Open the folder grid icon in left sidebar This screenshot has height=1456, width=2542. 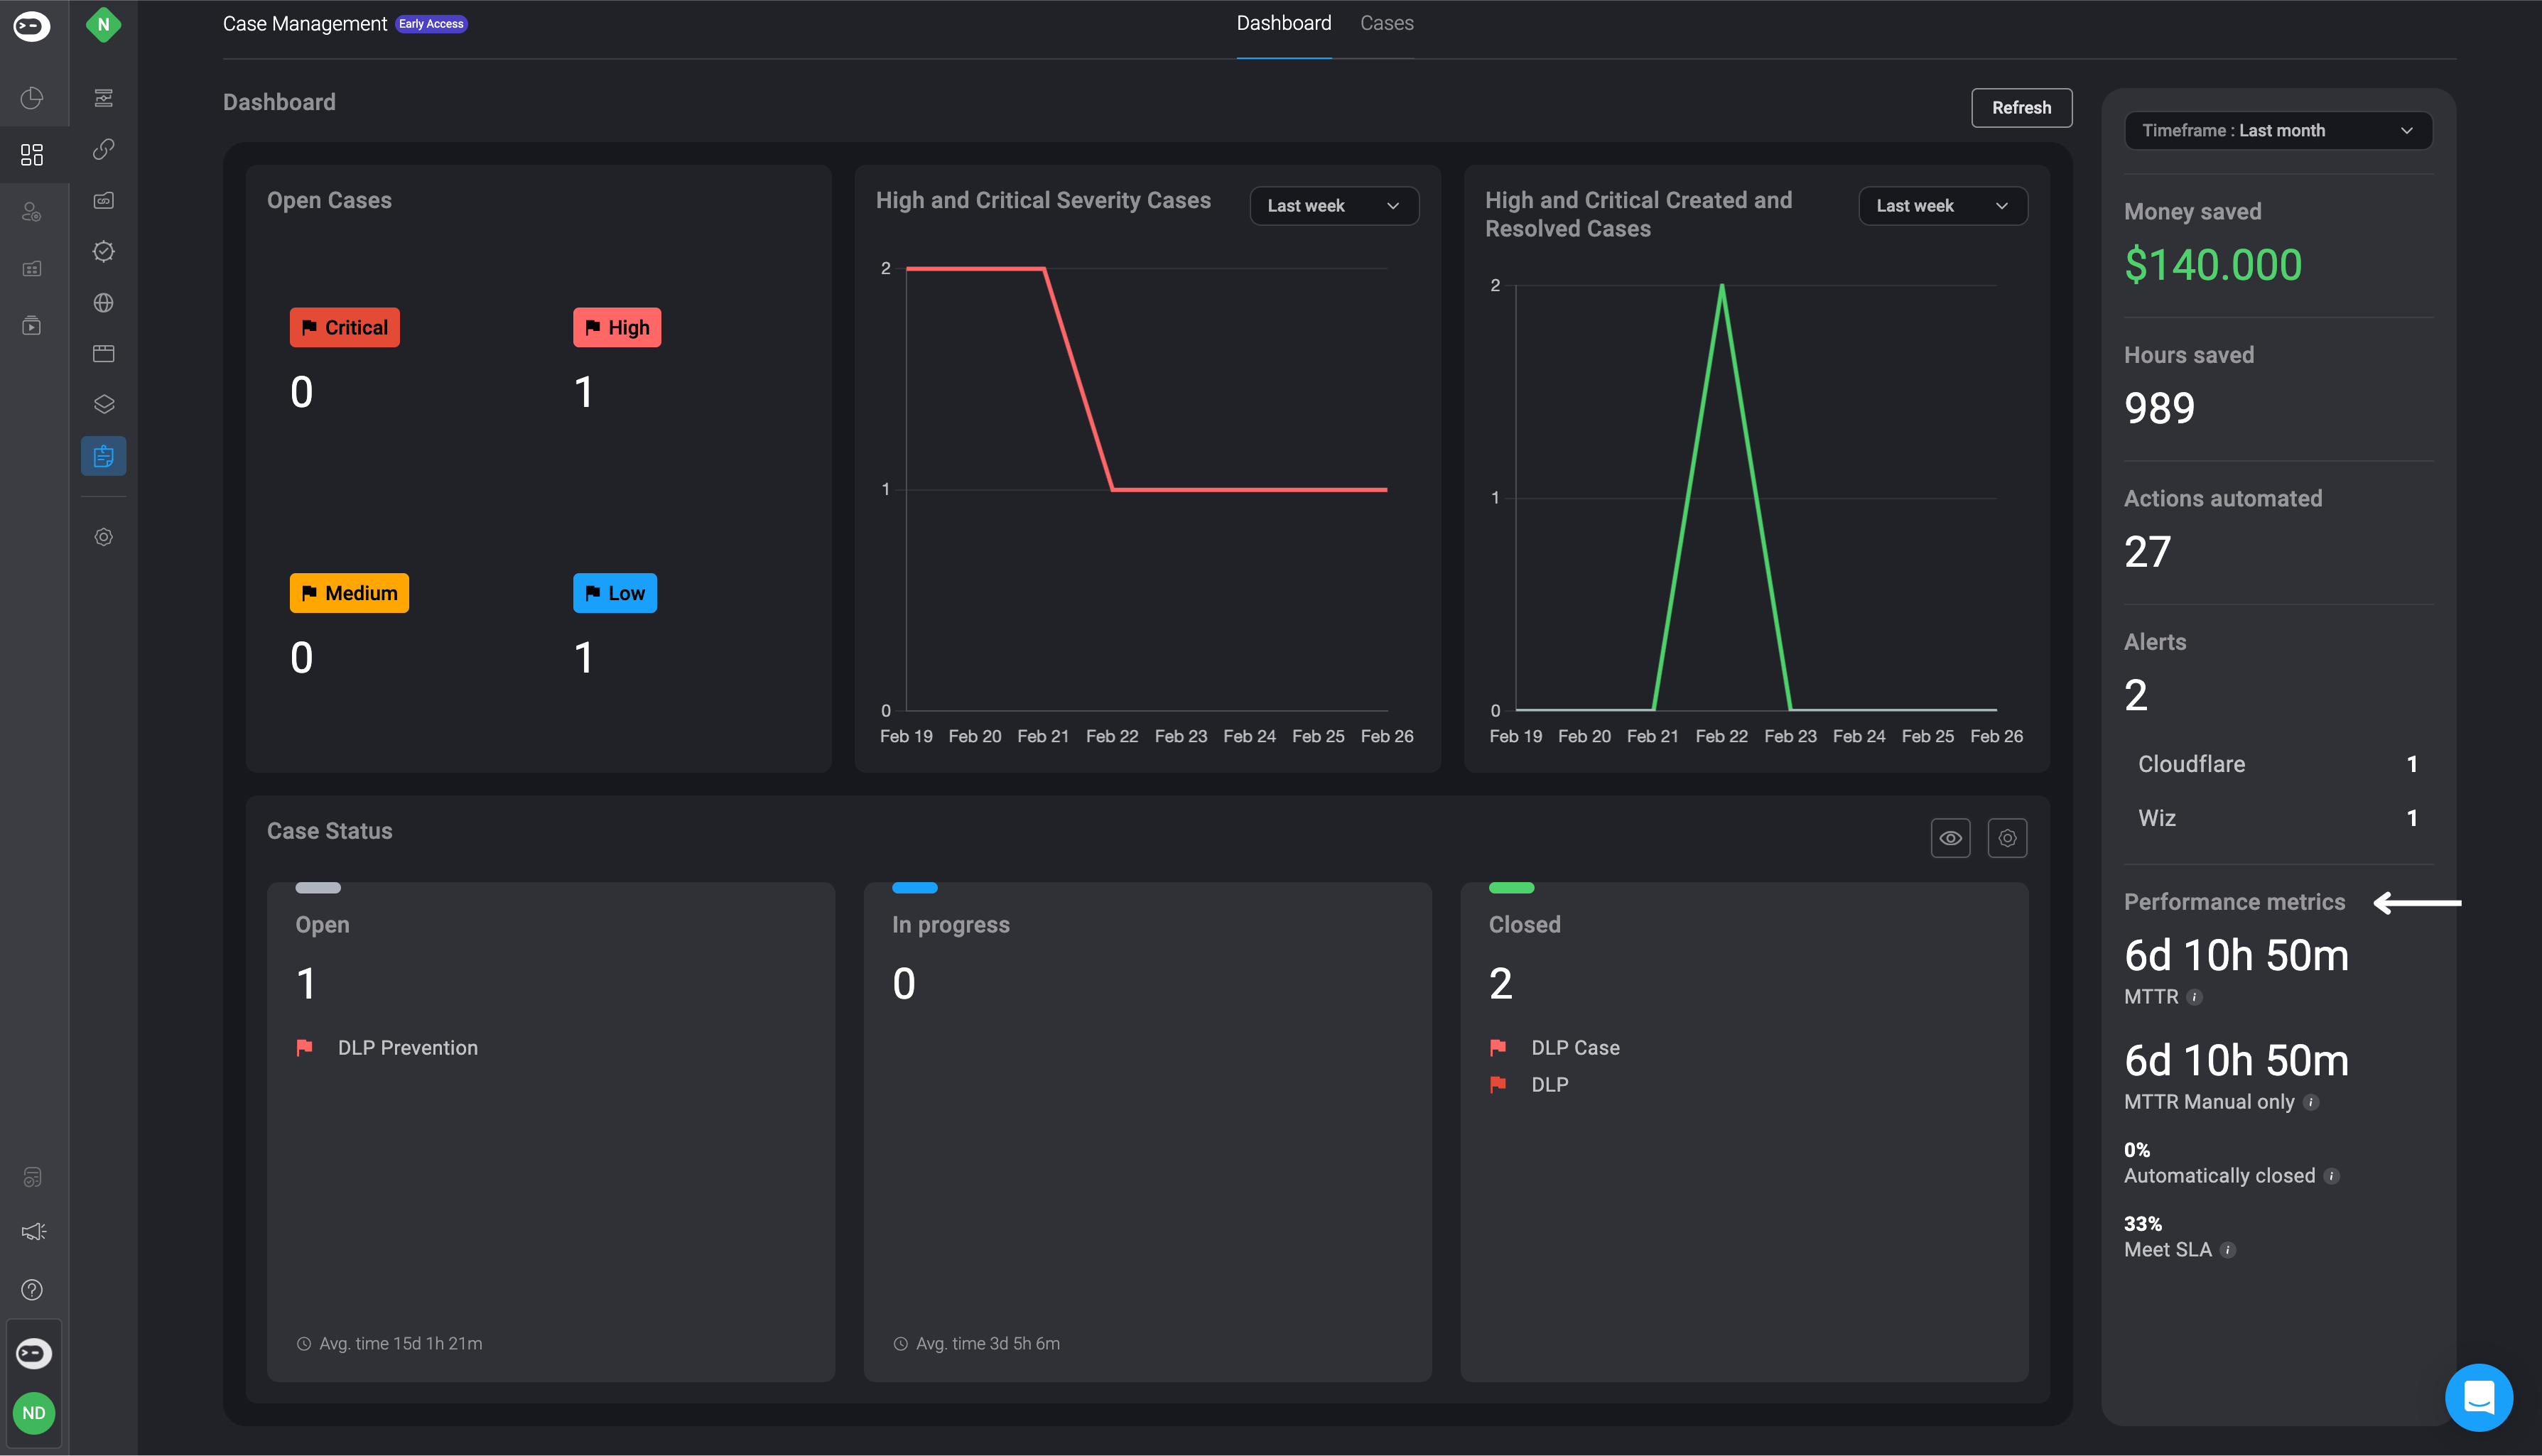(x=32, y=269)
